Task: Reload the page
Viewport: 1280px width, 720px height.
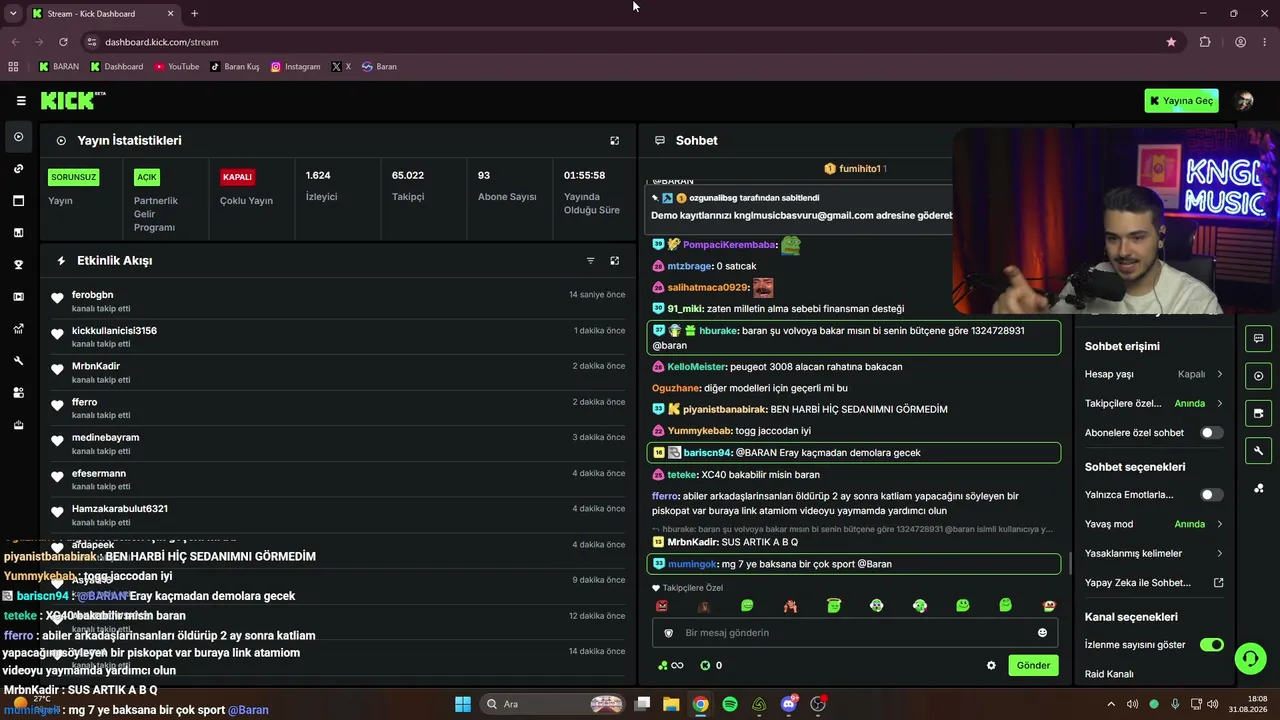Action: pyautogui.click(x=63, y=42)
